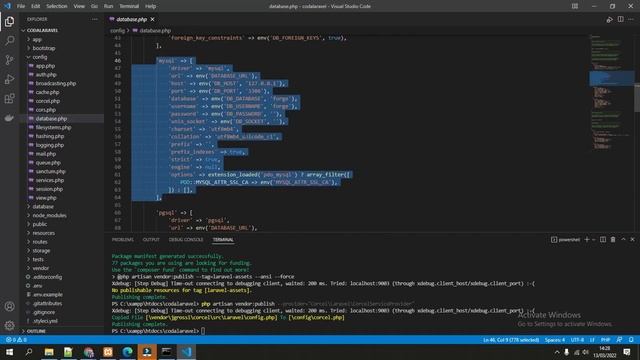Image resolution: width=640 pixels, height=360 pixels.
Task: Open the Selection menu
Action: click(x=57, y=6)
